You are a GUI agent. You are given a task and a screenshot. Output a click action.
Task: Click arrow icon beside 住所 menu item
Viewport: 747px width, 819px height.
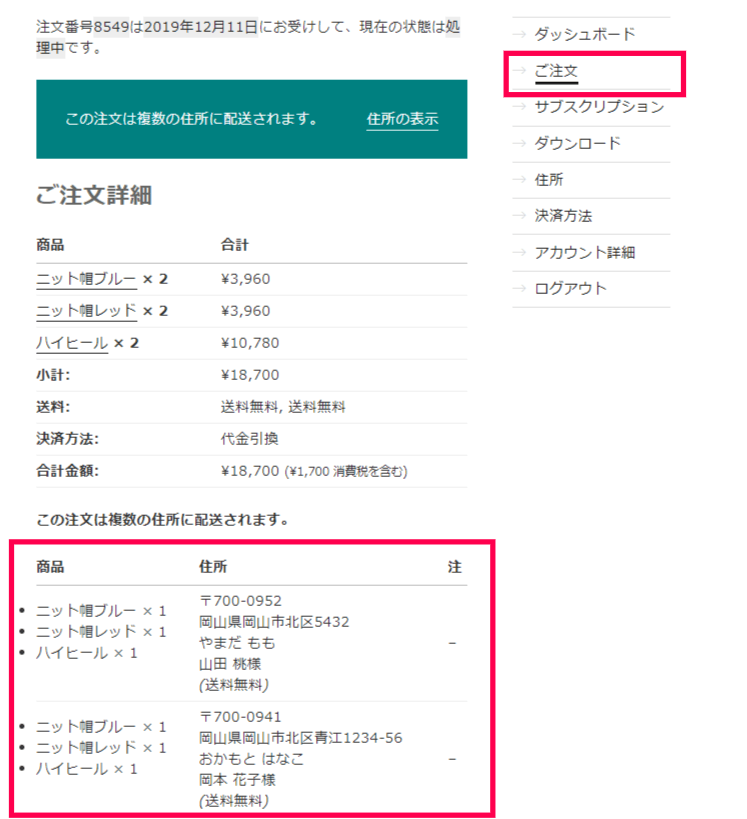(519, 180)
